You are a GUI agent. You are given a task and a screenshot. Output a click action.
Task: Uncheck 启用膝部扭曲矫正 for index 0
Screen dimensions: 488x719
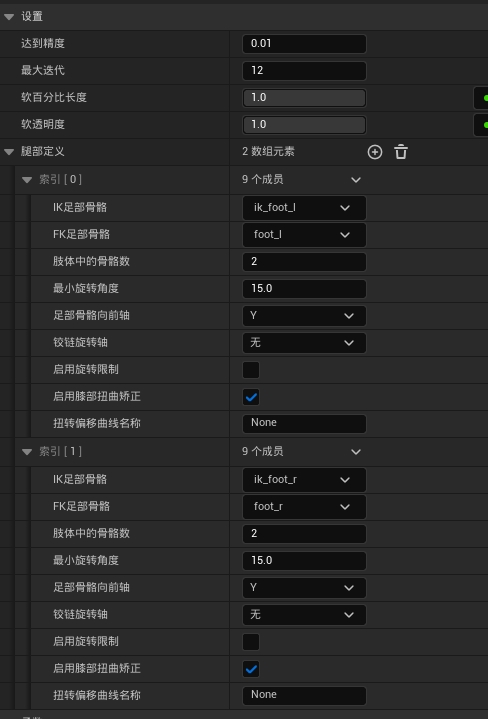[x=251, y=397]
